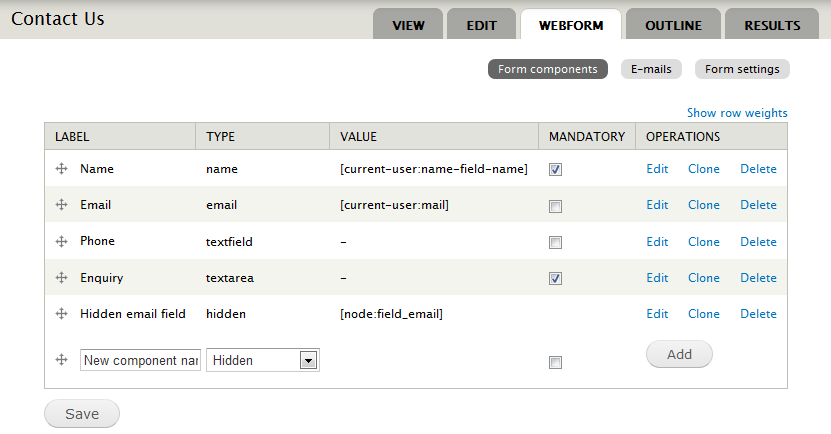Click the Contact Us page title
Screen dimensions: 831x434
[x=58, y=19]
